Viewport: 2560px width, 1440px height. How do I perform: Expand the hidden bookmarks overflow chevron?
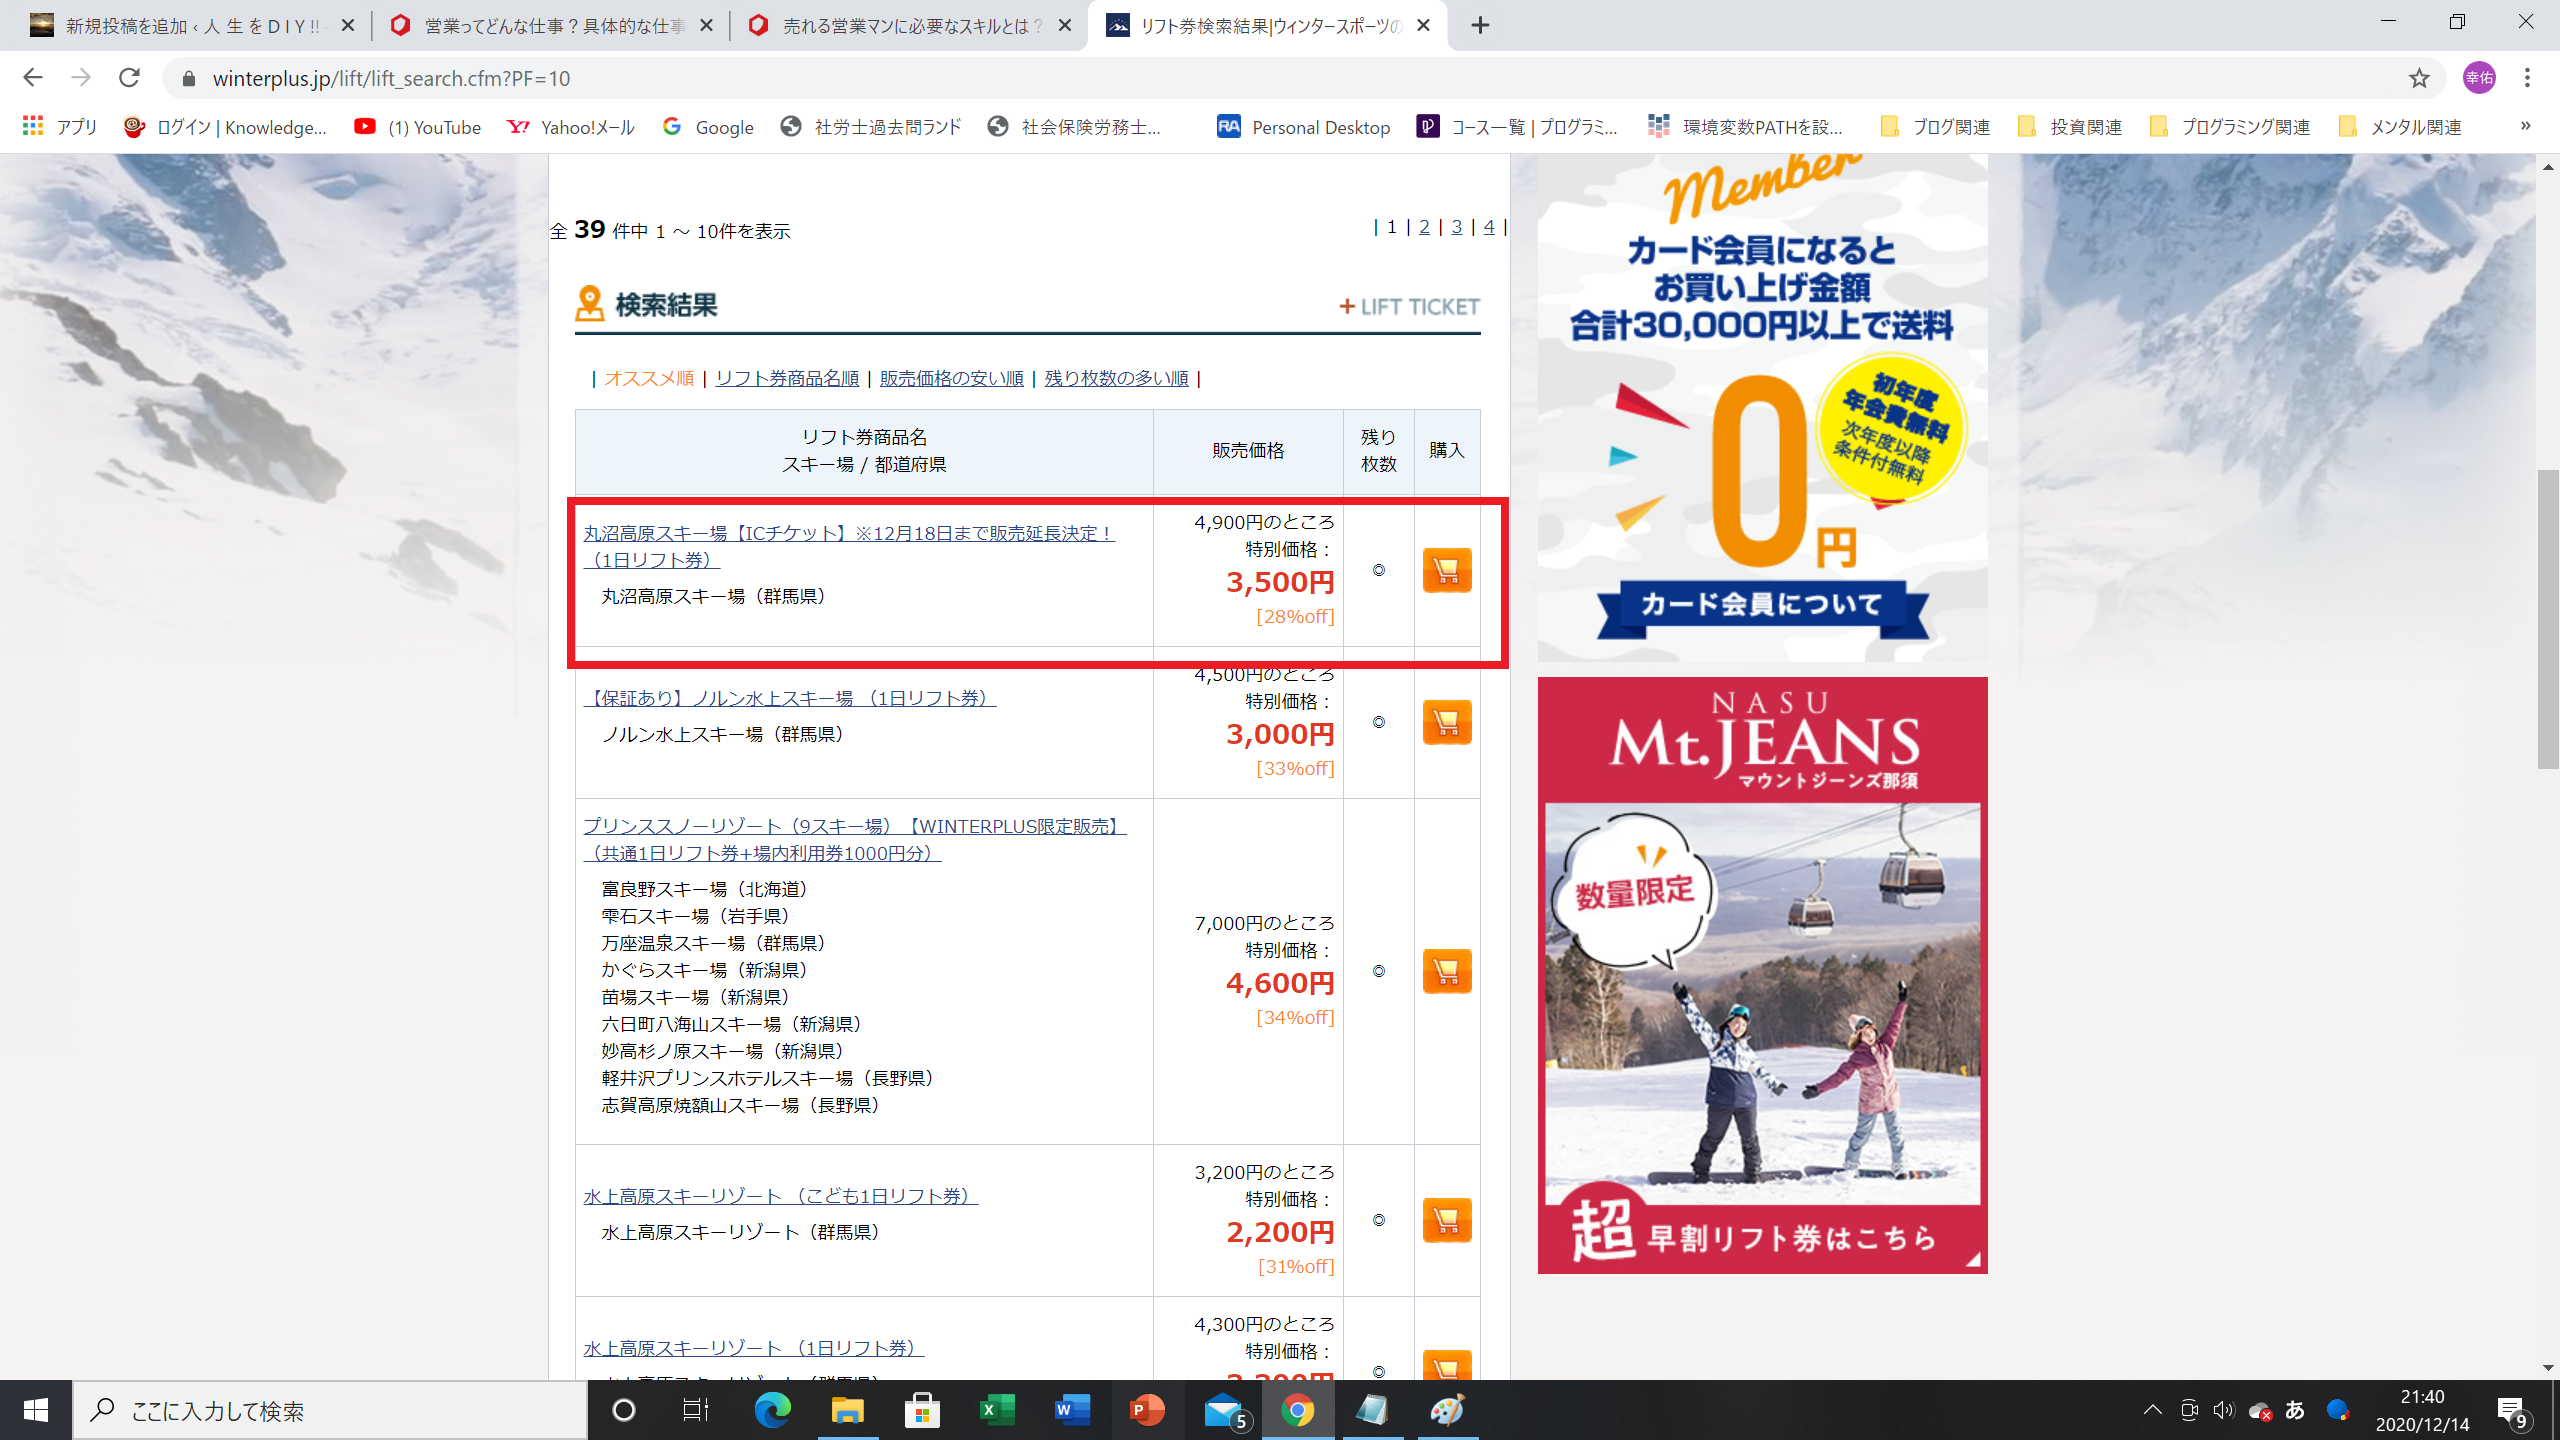pyautogui.click(x=2525, y=126)
